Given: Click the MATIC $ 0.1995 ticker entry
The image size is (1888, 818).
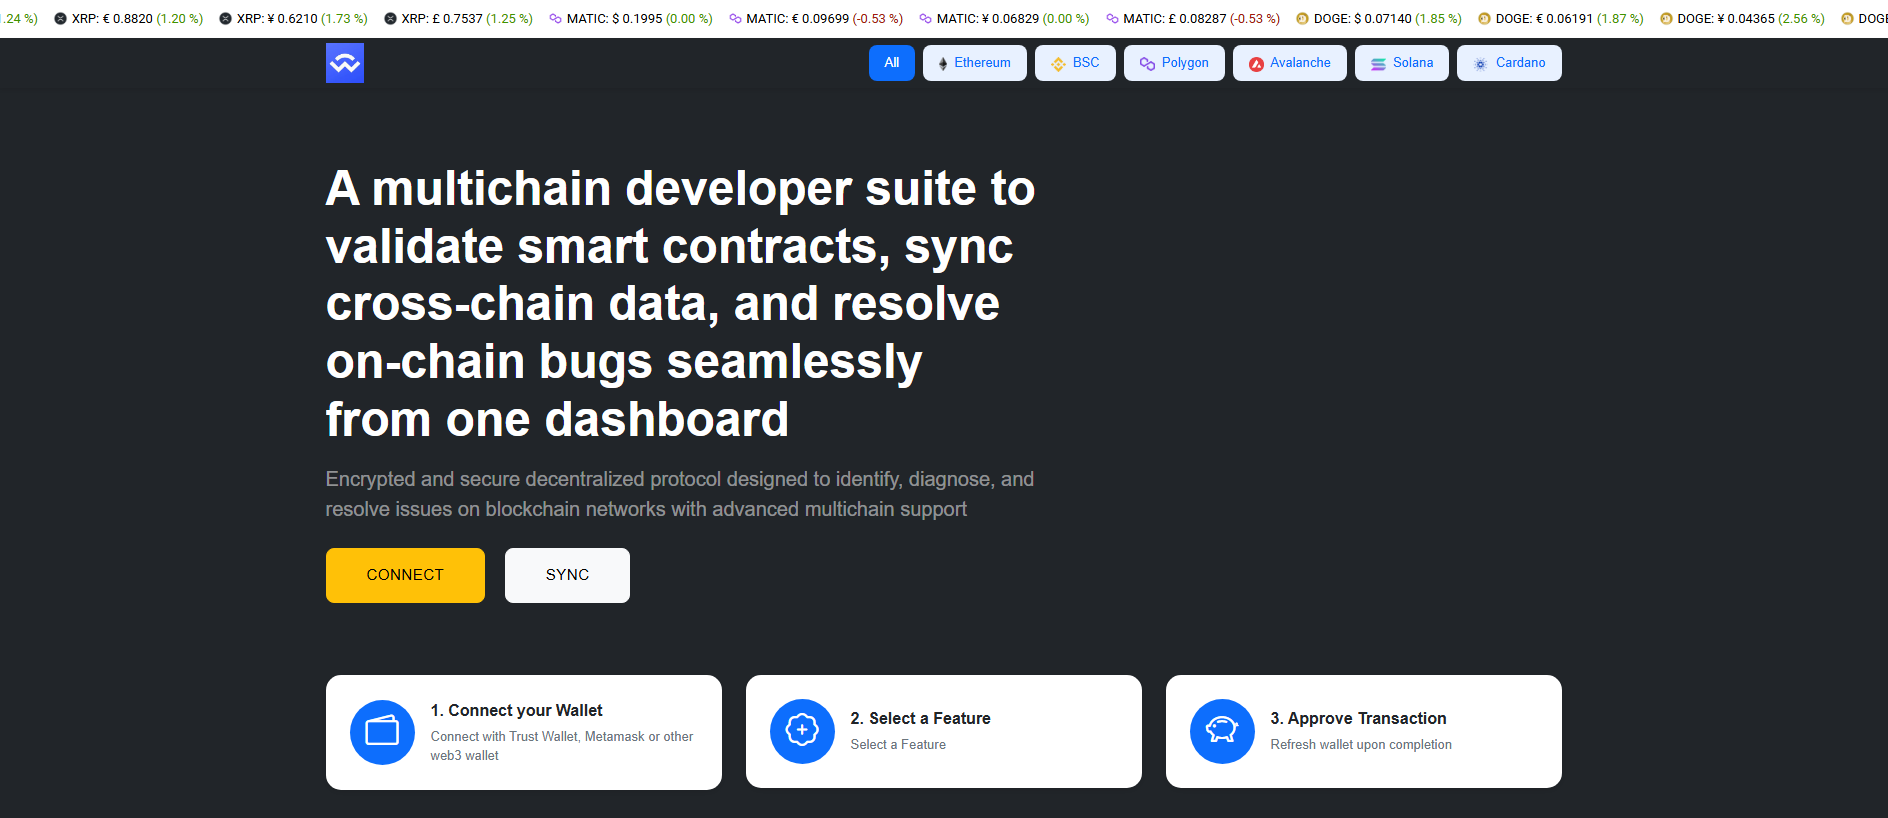Looking at the screenshot, I should click(x=631, y=19).
